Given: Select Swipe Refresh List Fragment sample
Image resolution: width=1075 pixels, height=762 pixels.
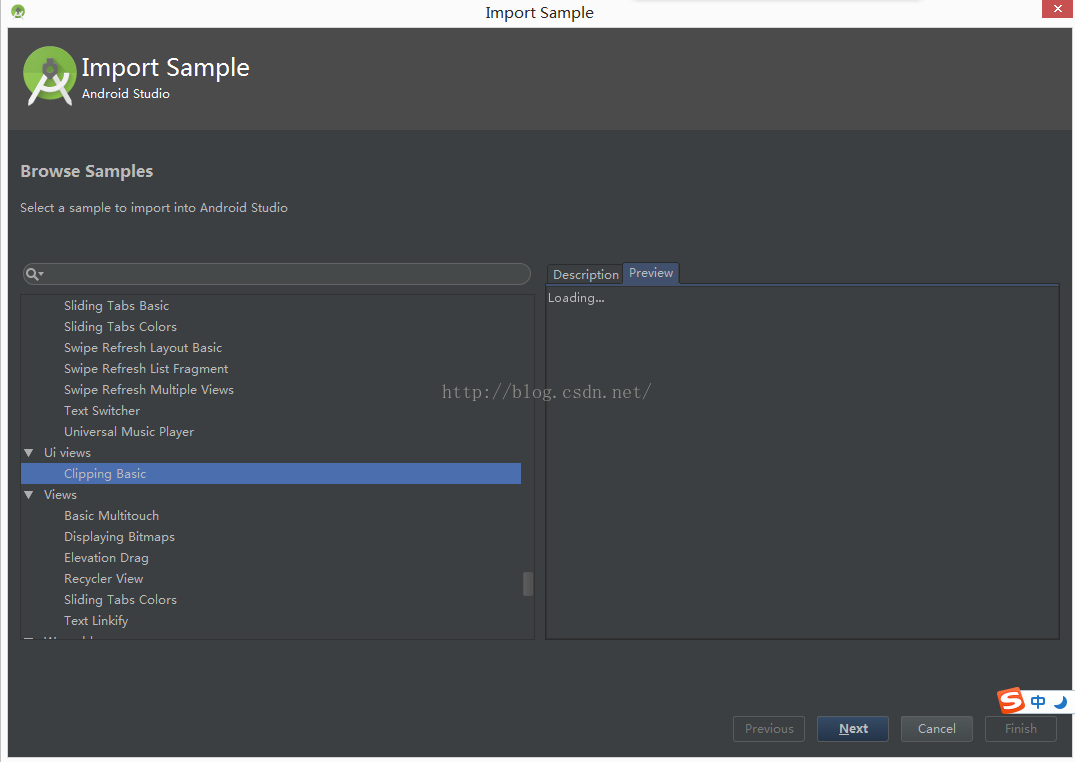Looking at the screenshot, I should [146, 369].
